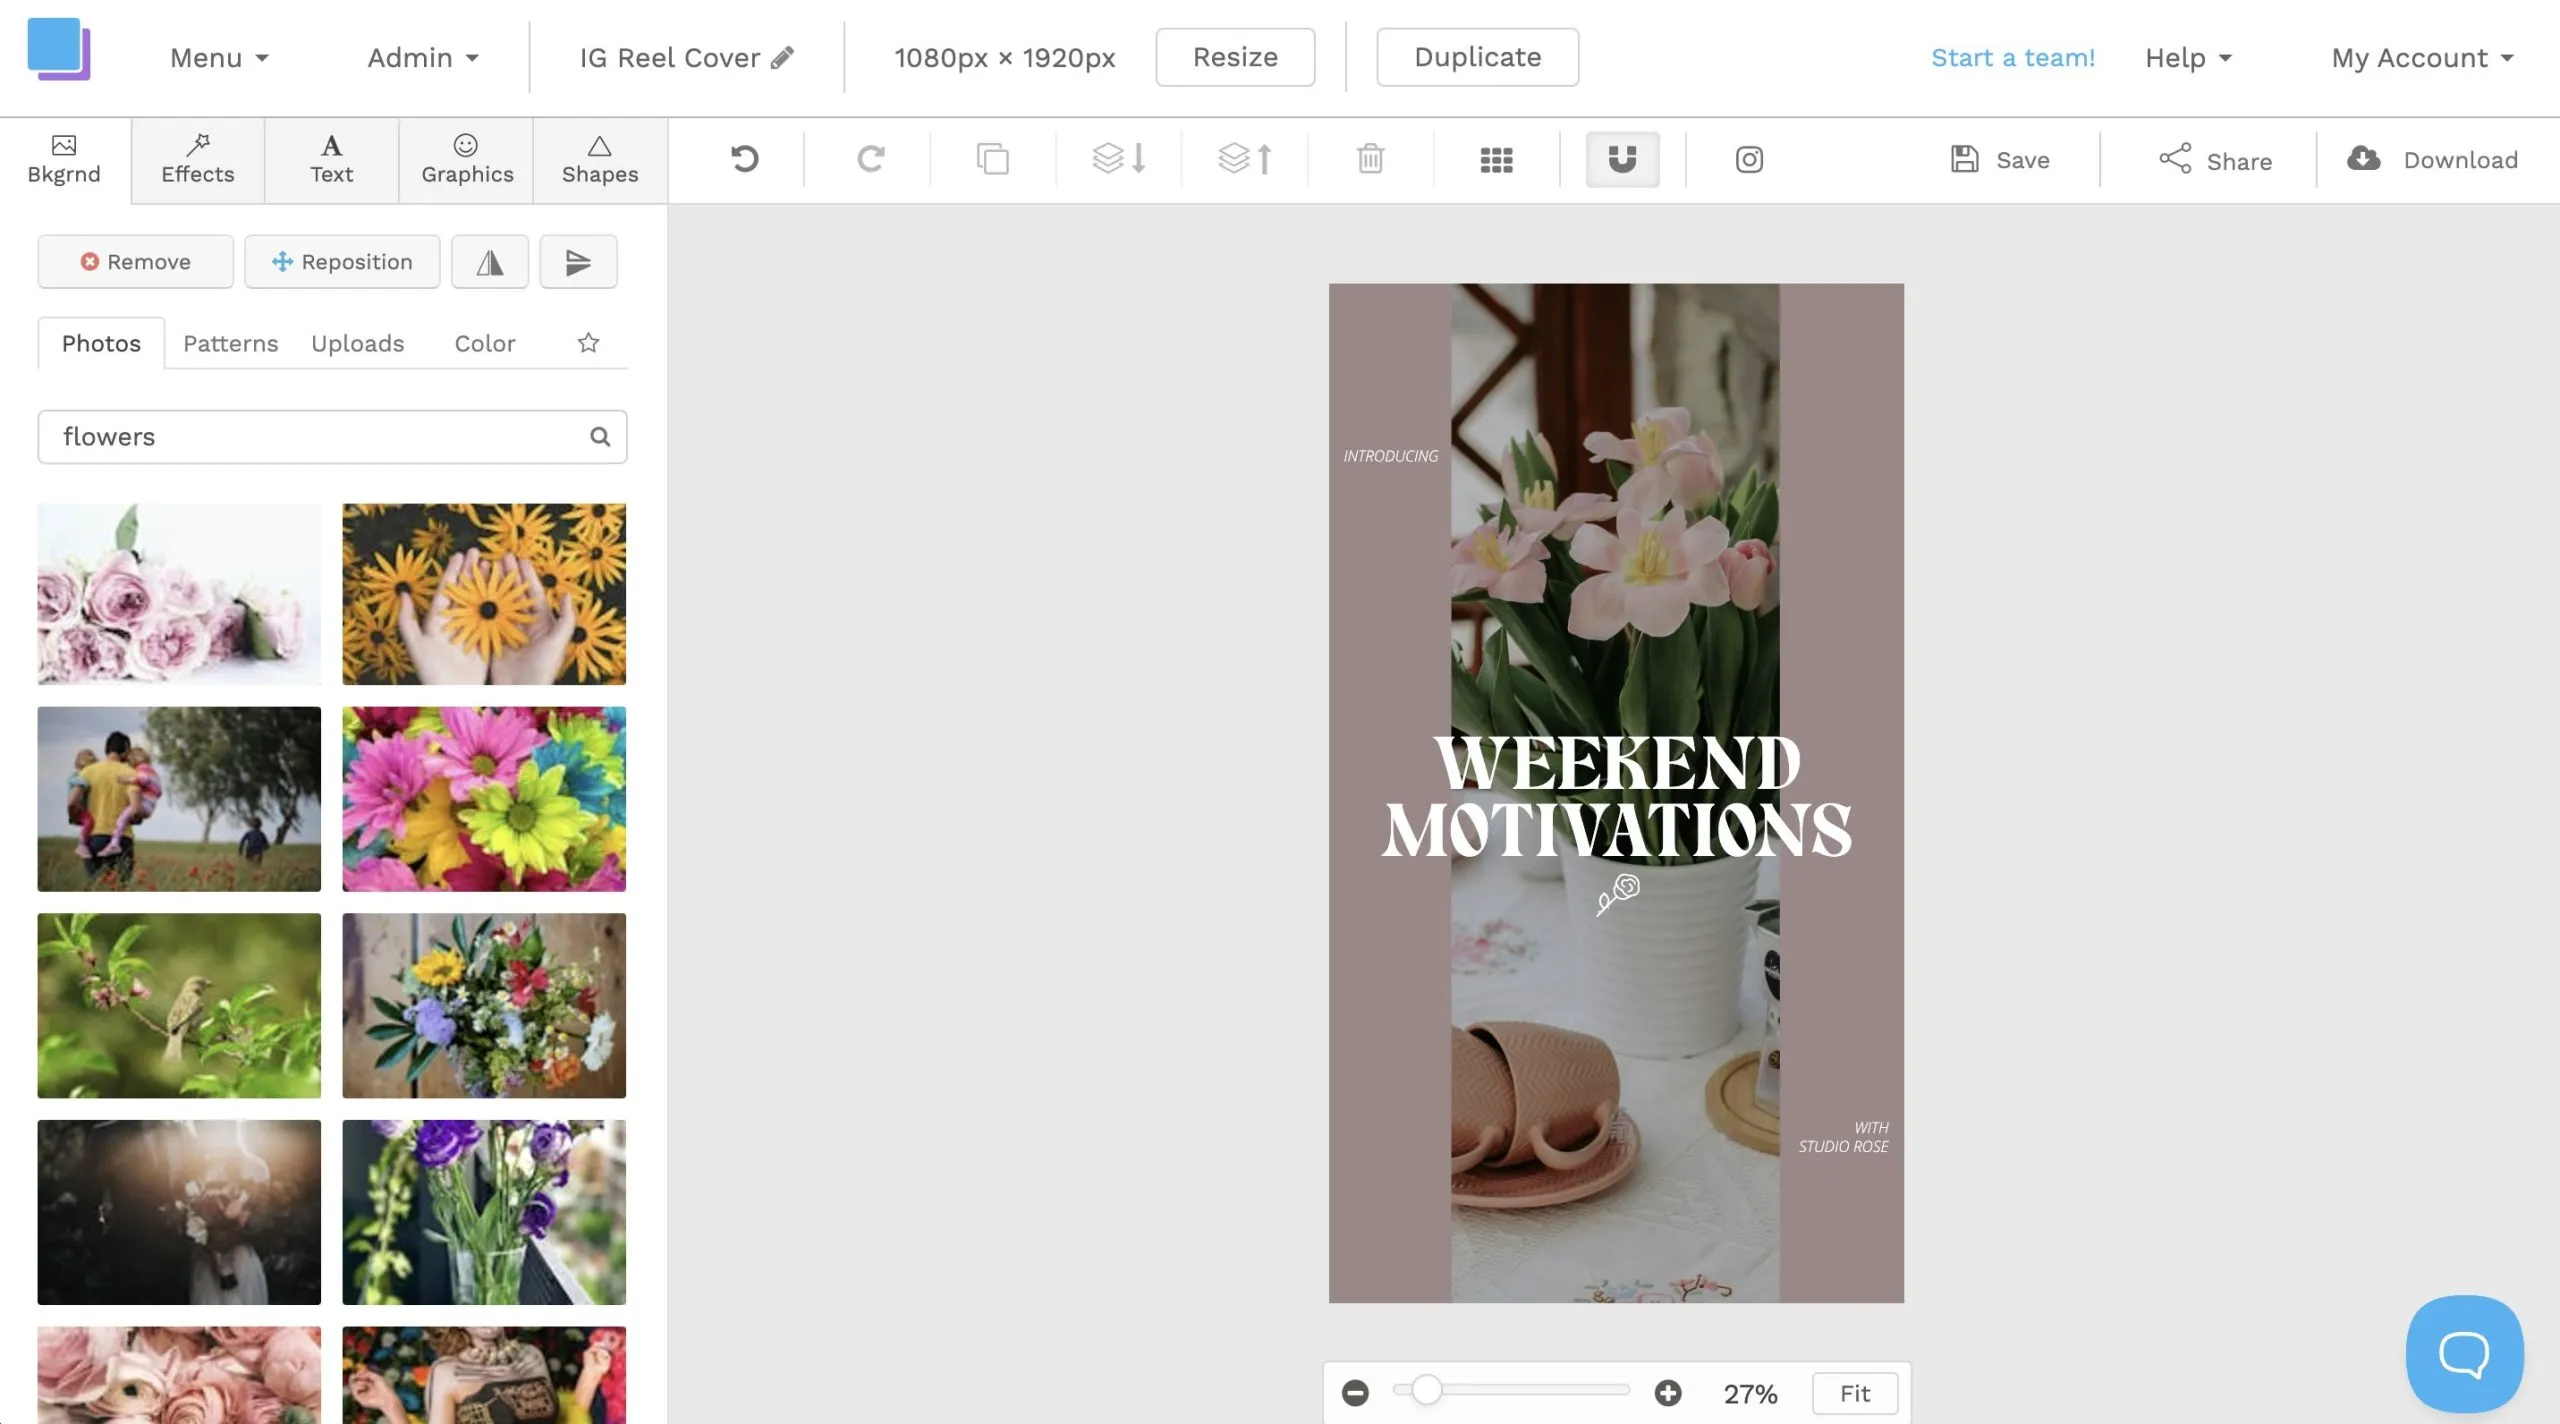
Task: Click the rose graphic on canvas
Action: [1618, 894]
